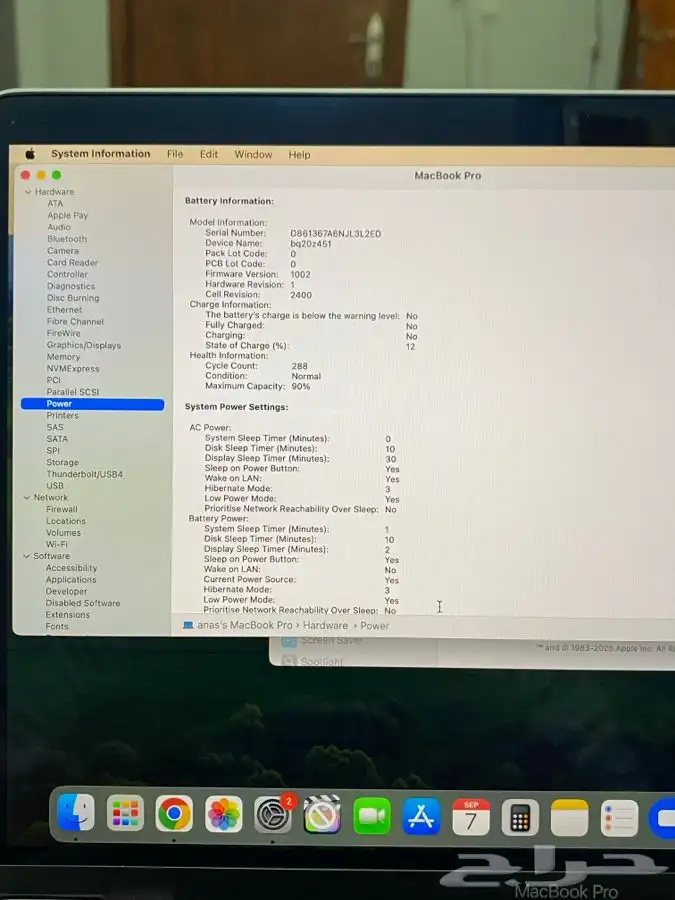Select SPI in the sidebar
Image resolution: width=675 pixels, height=900 pixels.
click(53, 451)
